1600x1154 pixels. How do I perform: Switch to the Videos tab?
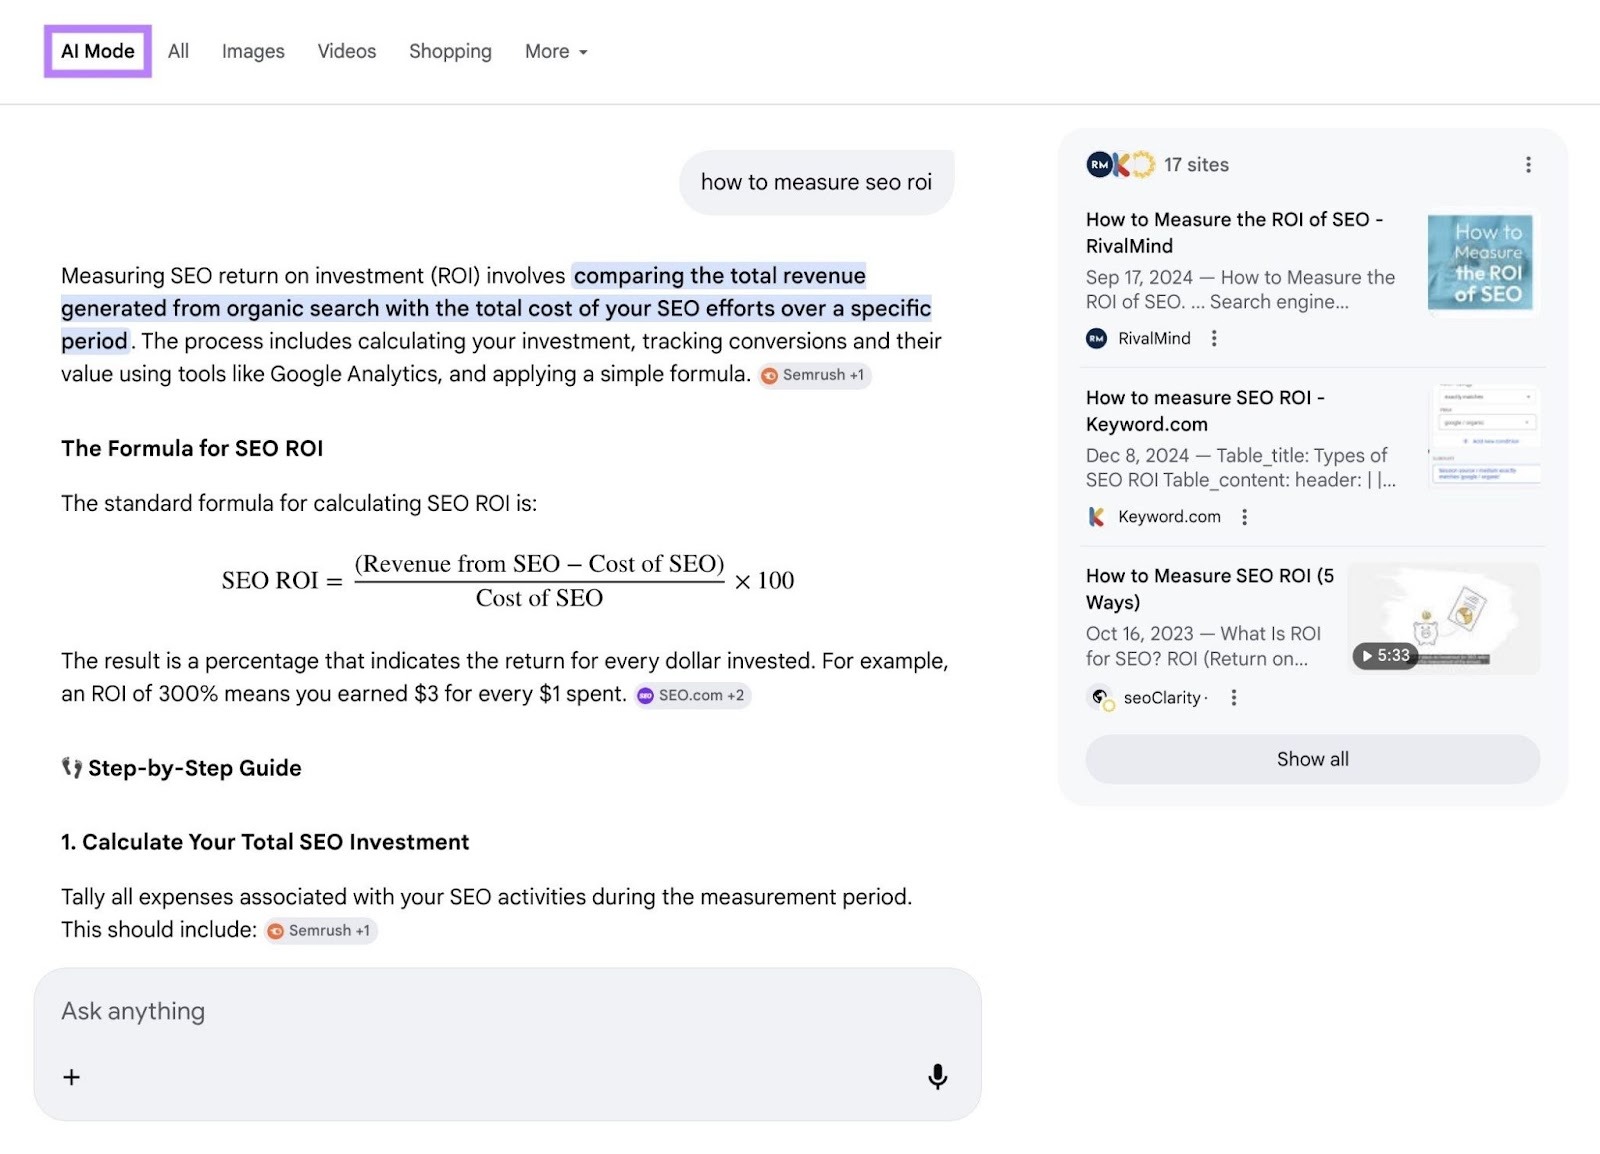click(346, 51)
